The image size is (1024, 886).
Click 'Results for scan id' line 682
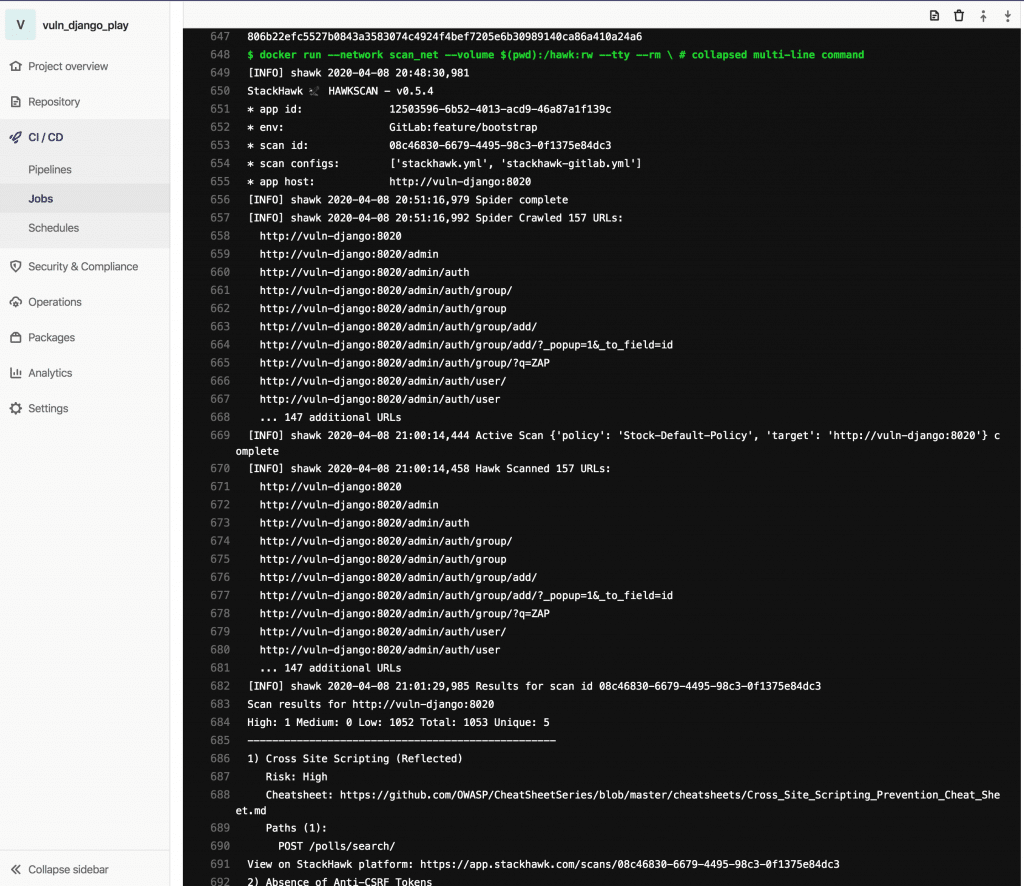(534, 686)
